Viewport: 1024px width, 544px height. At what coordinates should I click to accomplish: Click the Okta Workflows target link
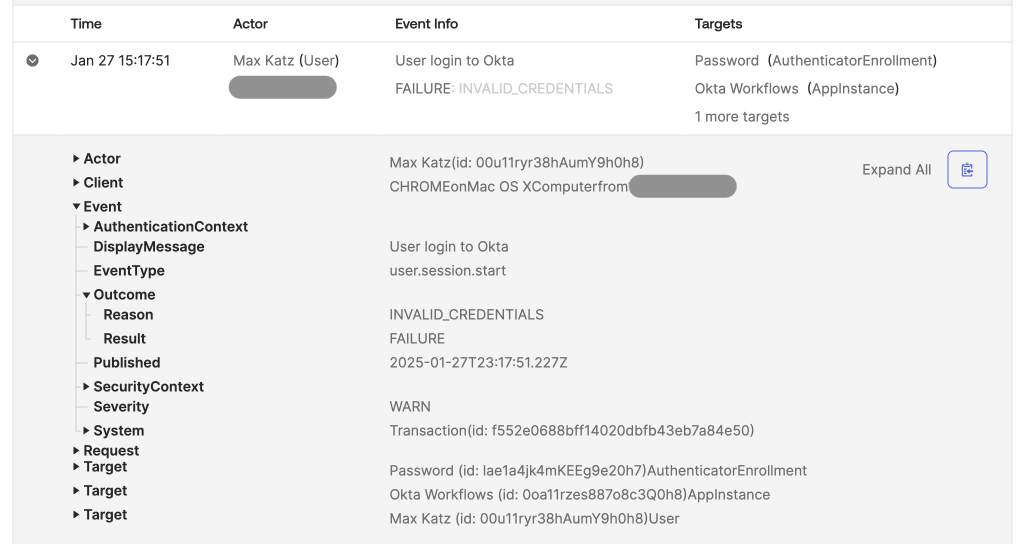746,89
